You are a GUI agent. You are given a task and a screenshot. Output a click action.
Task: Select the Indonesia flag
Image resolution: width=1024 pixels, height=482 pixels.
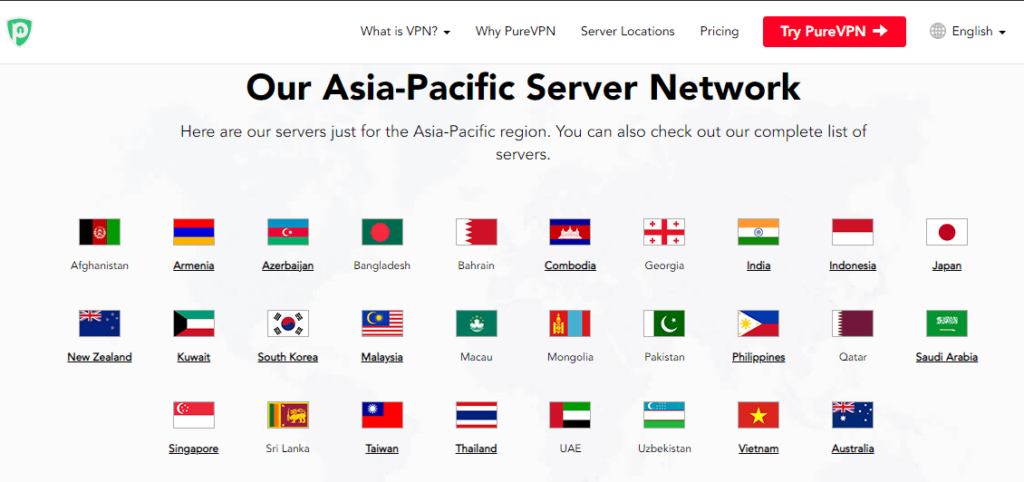[x=852, y=232]
